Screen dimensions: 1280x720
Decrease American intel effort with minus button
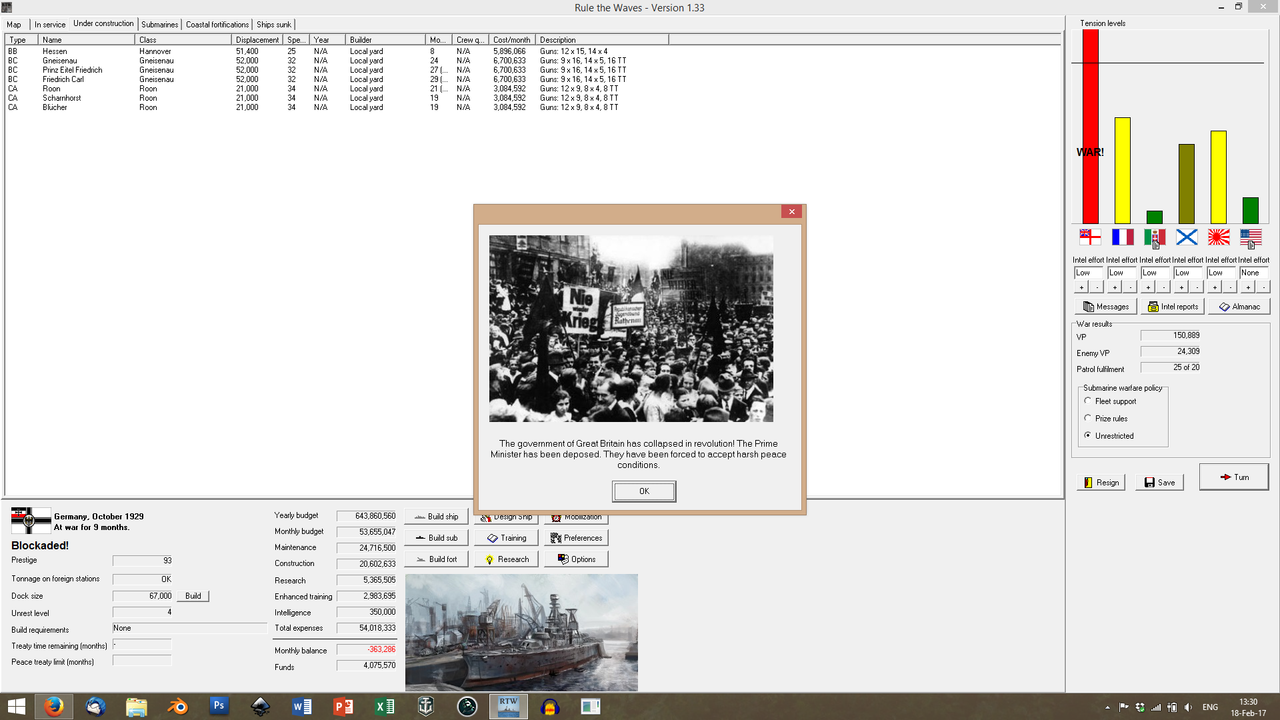[1261, 287]
